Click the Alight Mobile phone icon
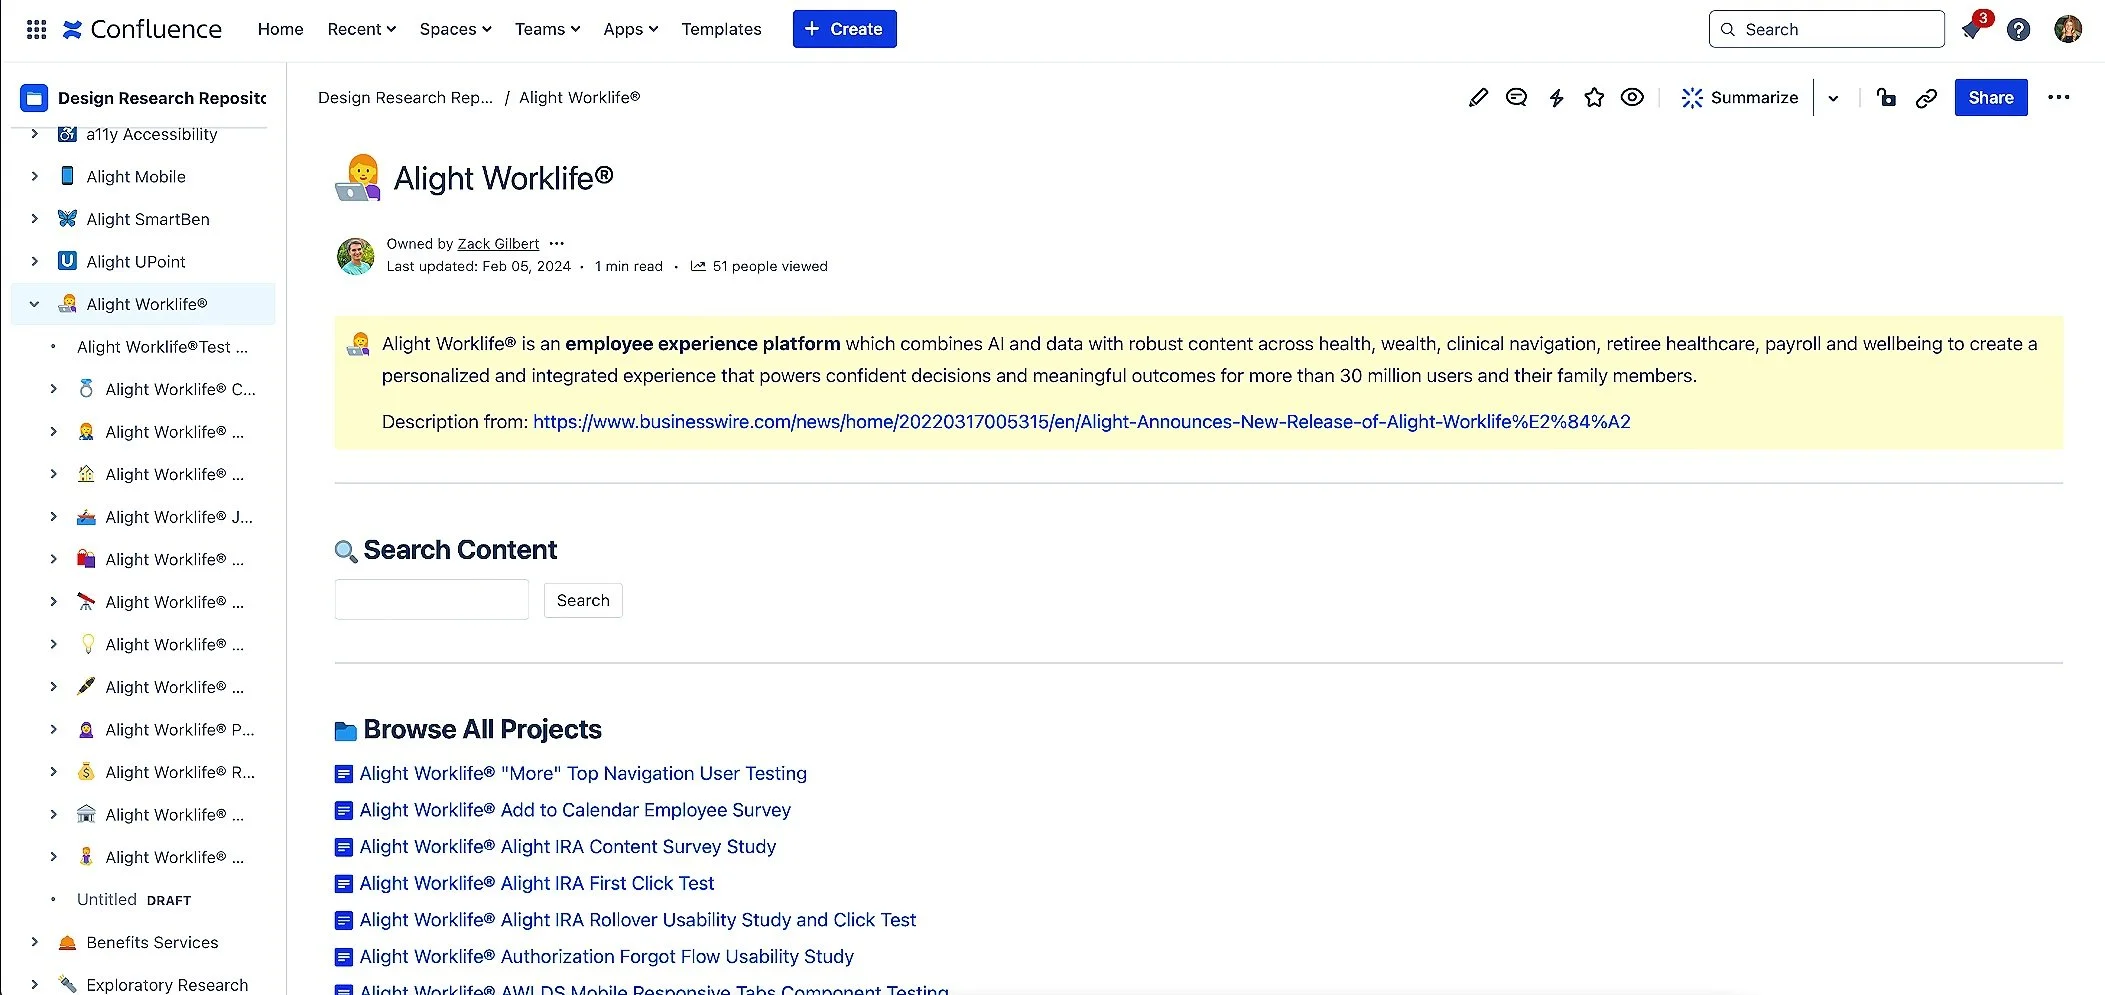 [67, 176]
